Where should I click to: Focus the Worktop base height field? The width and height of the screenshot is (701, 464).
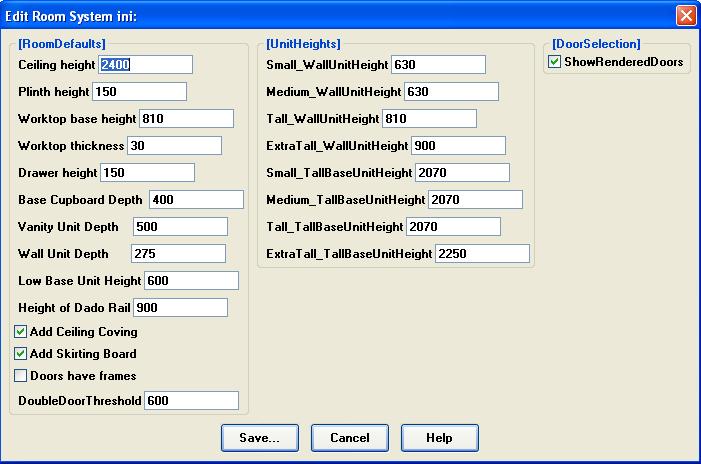(186, 119)
